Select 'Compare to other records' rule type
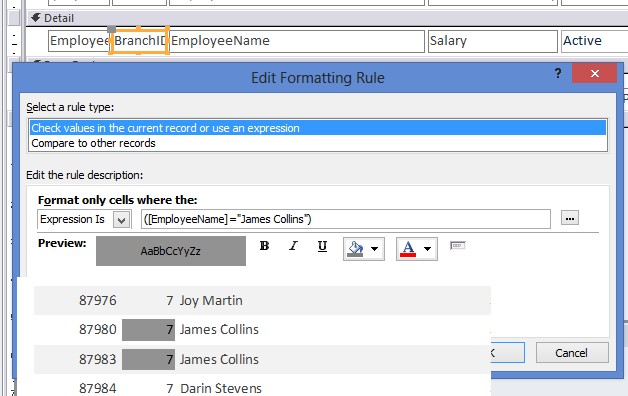 pyautogui.click(x=93, y=143)
